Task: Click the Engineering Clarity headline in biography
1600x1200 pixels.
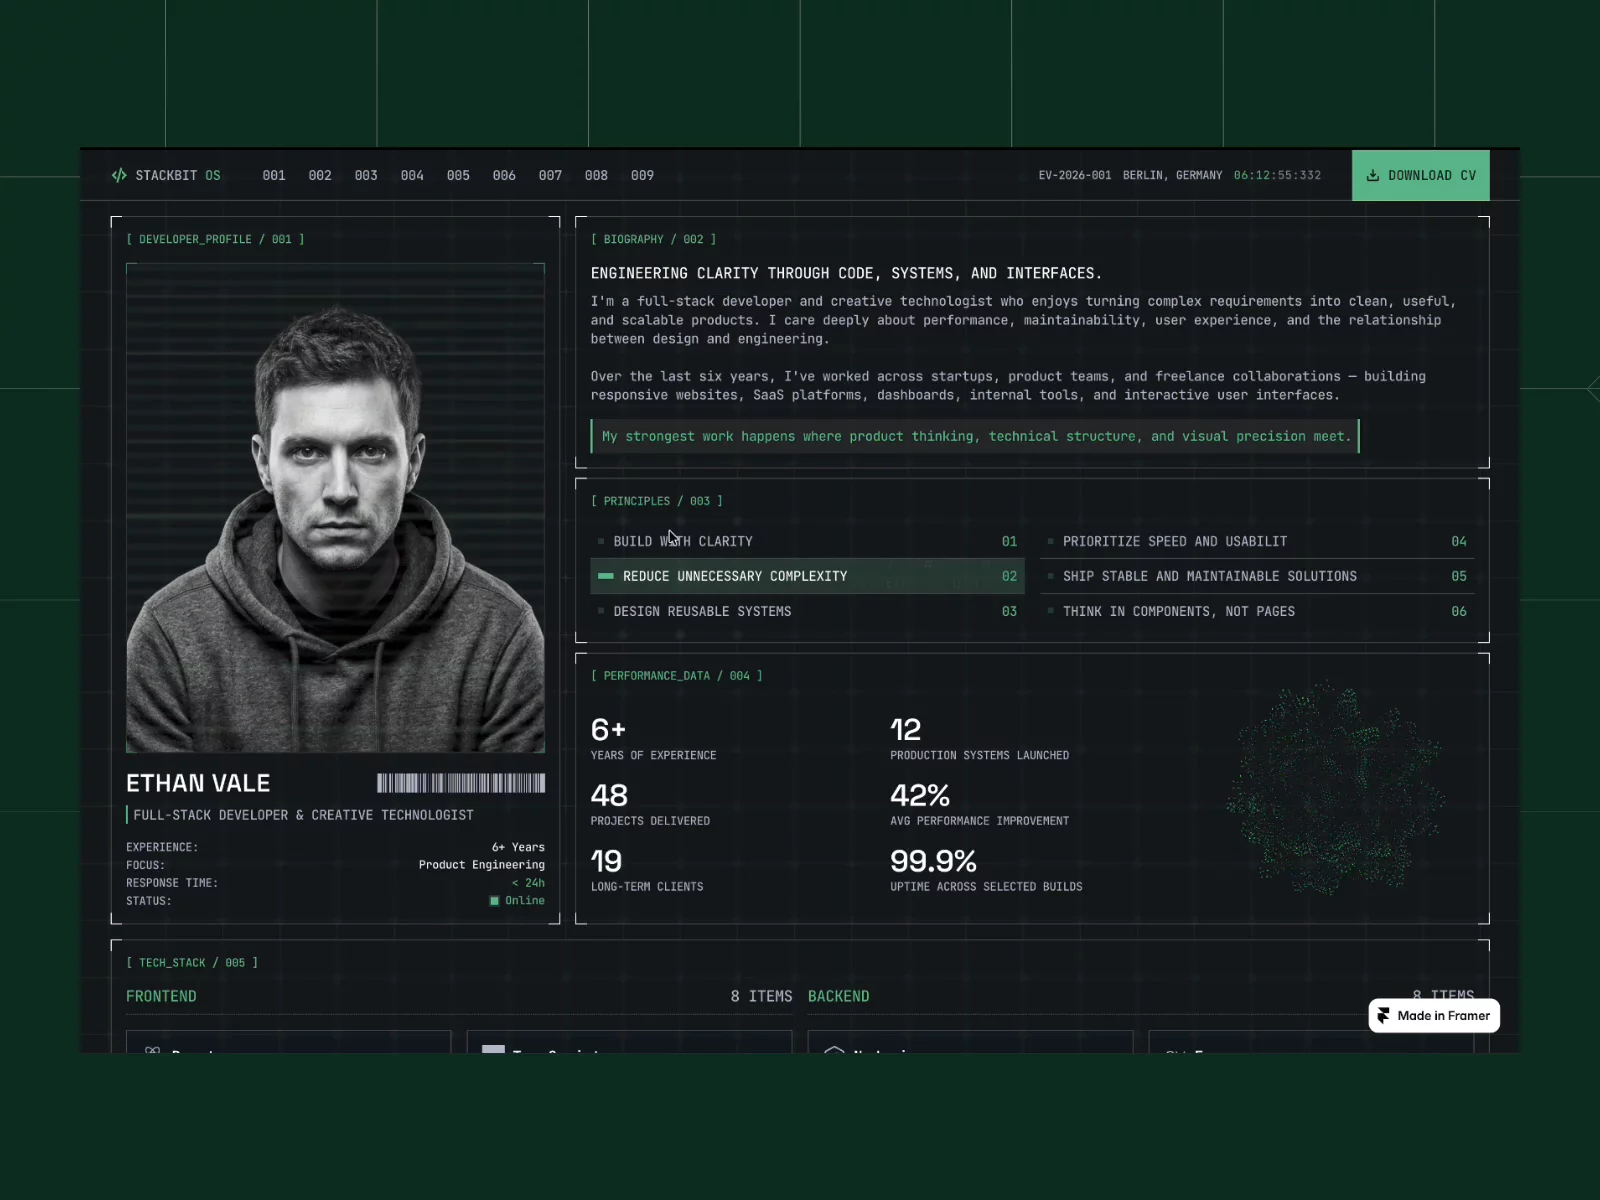Action: [846, 273]
